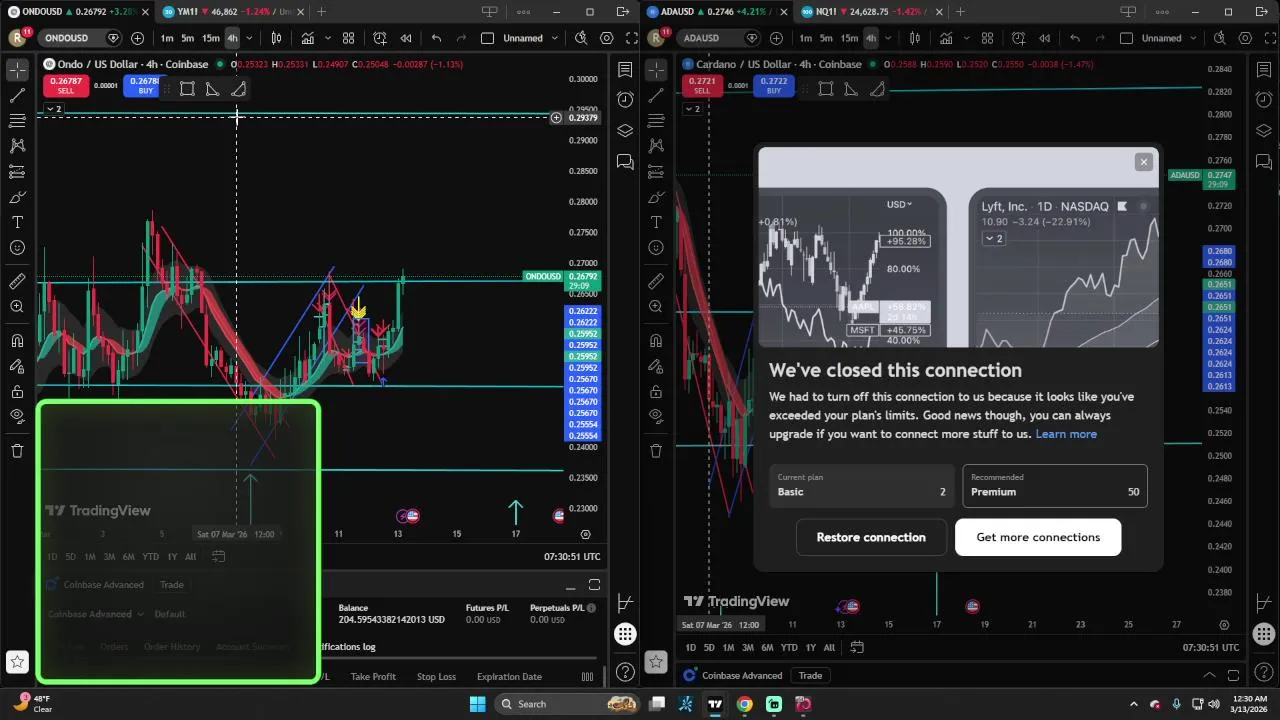Remove drawings with the trash icon in ONDOUSD window
Screen dimensions: 1280x720
tap(17, 451)
